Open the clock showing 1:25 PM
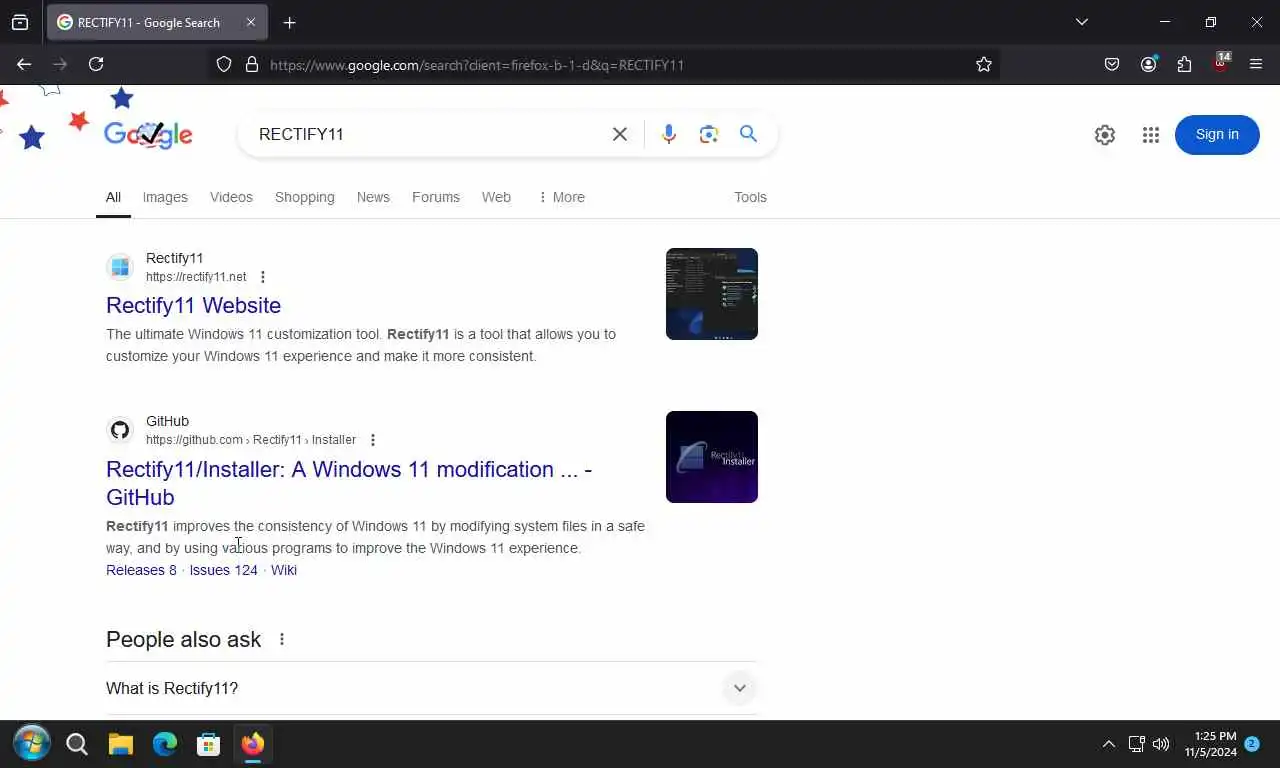This screenshot has width=1280, height=768. click(x=1211, y=744)
